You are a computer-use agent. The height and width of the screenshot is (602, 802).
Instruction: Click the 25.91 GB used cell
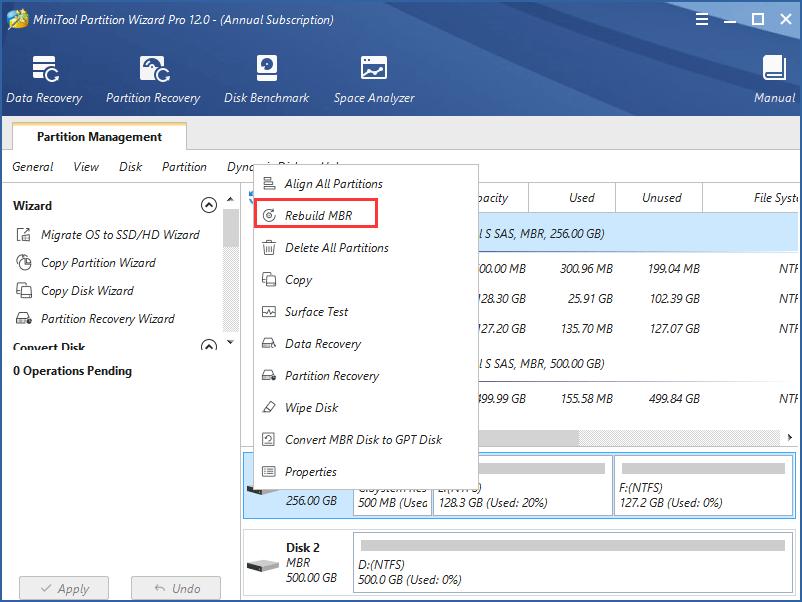pyautogui.click(x=590, y=299)
